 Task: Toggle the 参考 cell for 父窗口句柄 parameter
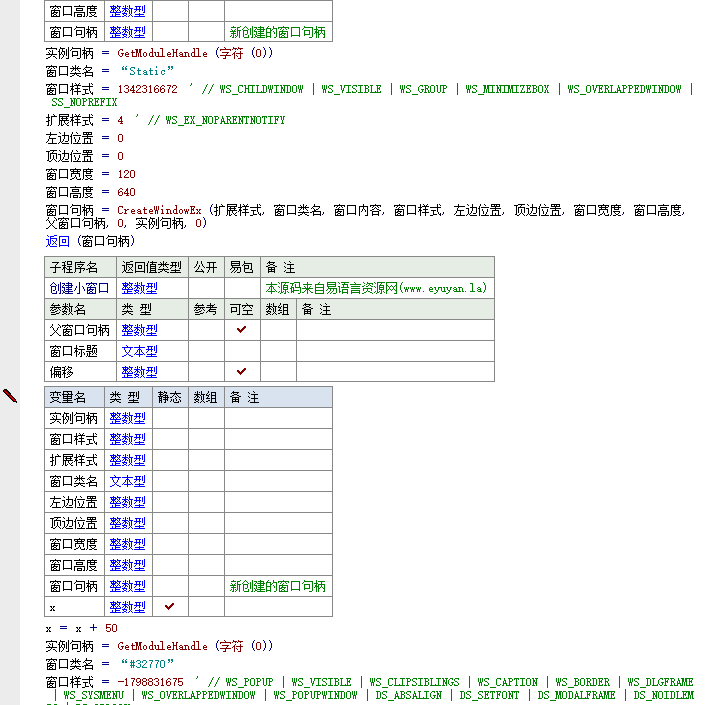pos(206,330)
